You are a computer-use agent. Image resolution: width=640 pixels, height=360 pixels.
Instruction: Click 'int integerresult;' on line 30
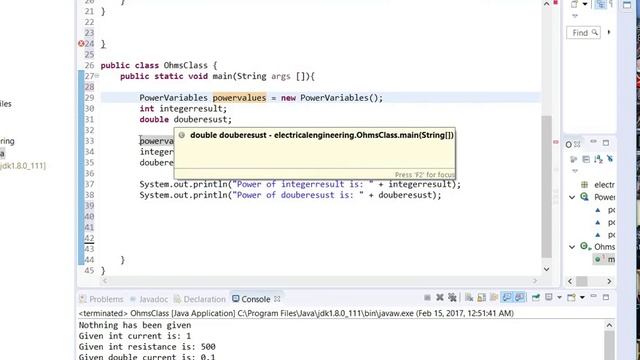pyautogui.click(x=183, y=109)
